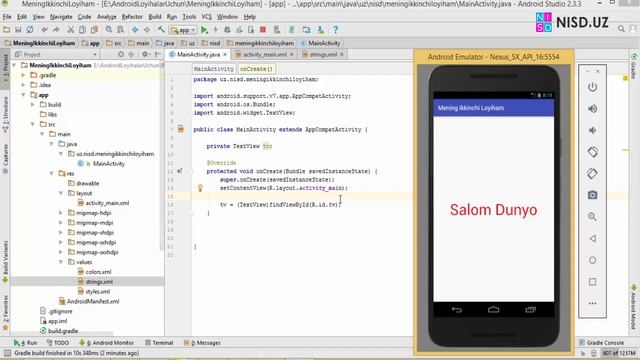Expand the build folder node
Viewport: 640px width, 360px height.
click(33, 104)
